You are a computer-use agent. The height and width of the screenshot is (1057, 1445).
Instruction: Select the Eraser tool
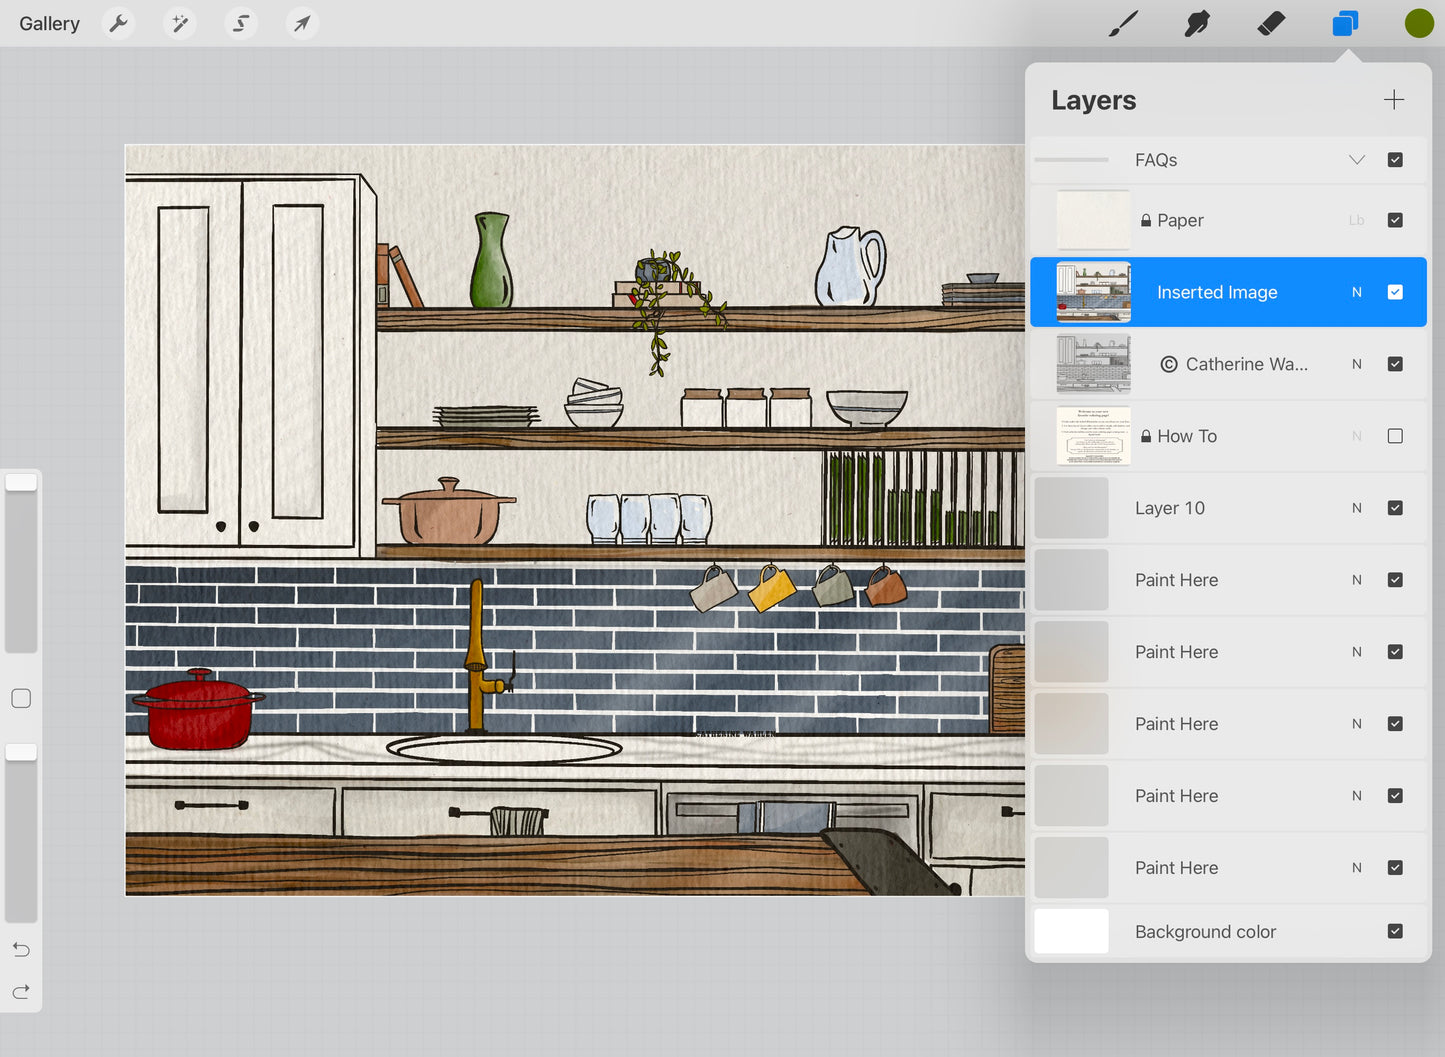1271,23
